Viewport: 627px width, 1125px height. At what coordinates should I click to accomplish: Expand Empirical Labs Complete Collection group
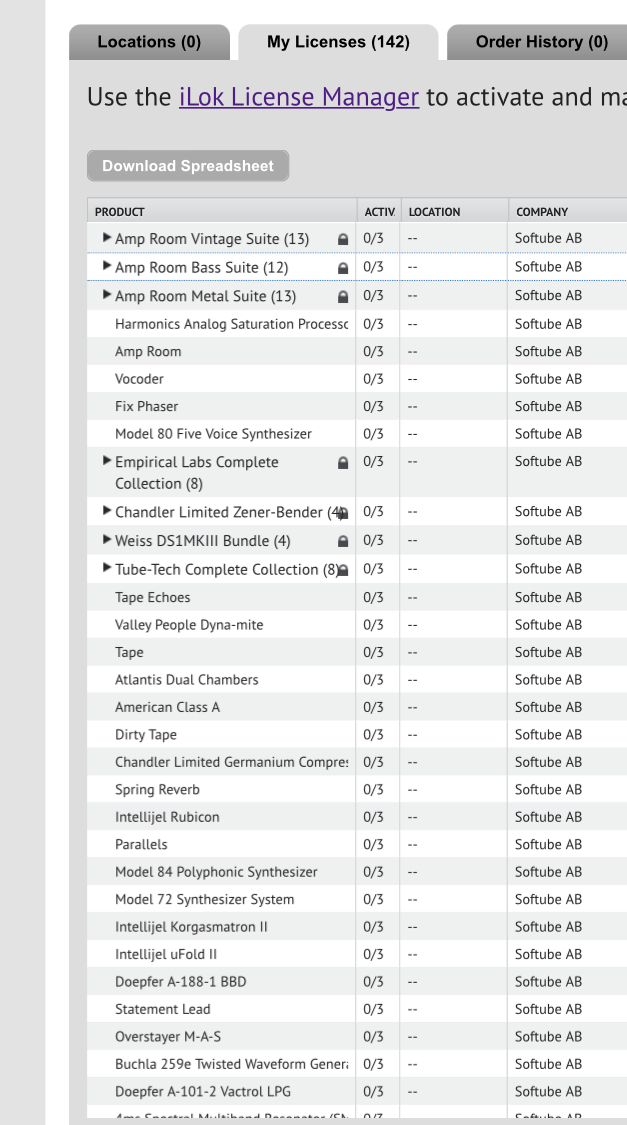(107, 461)
